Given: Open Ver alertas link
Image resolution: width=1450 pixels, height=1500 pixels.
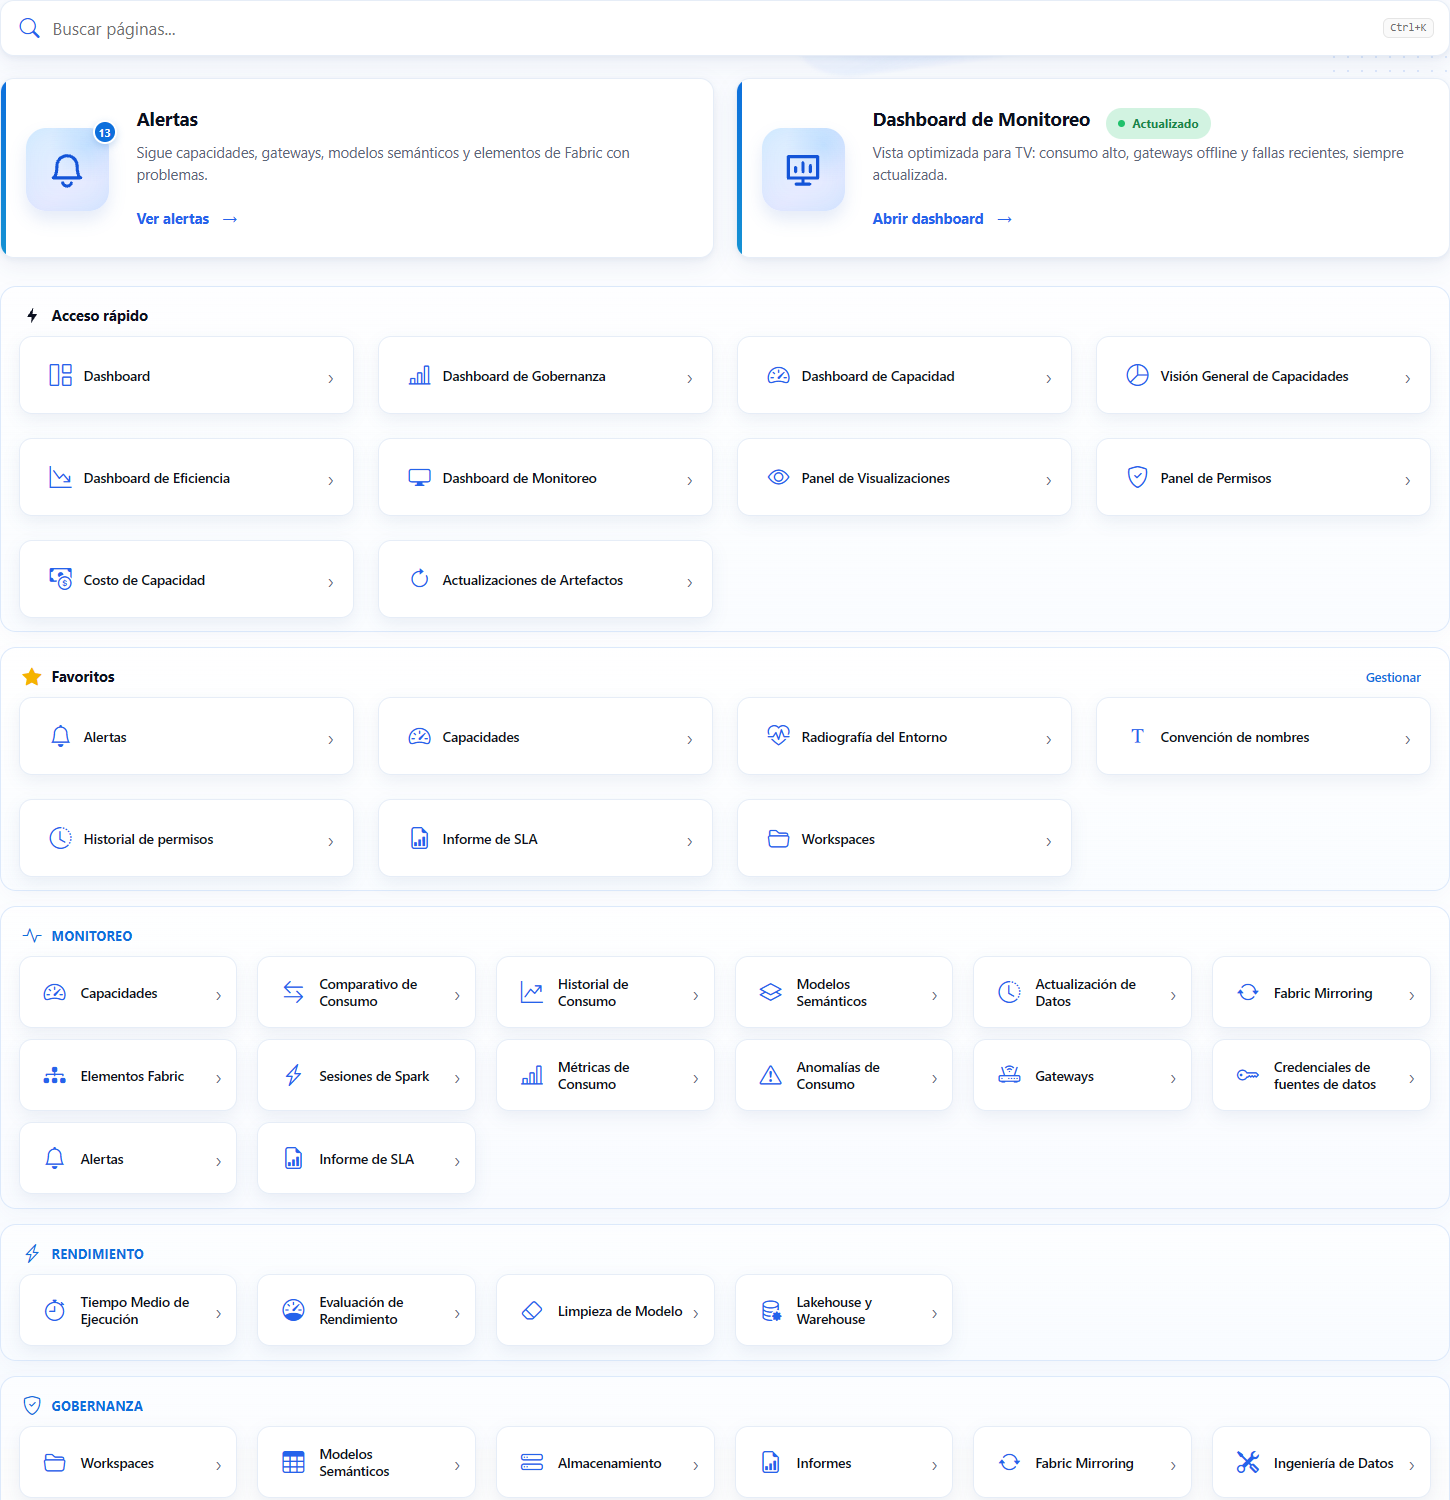Looking at the screenshot, I should [187, 219].
